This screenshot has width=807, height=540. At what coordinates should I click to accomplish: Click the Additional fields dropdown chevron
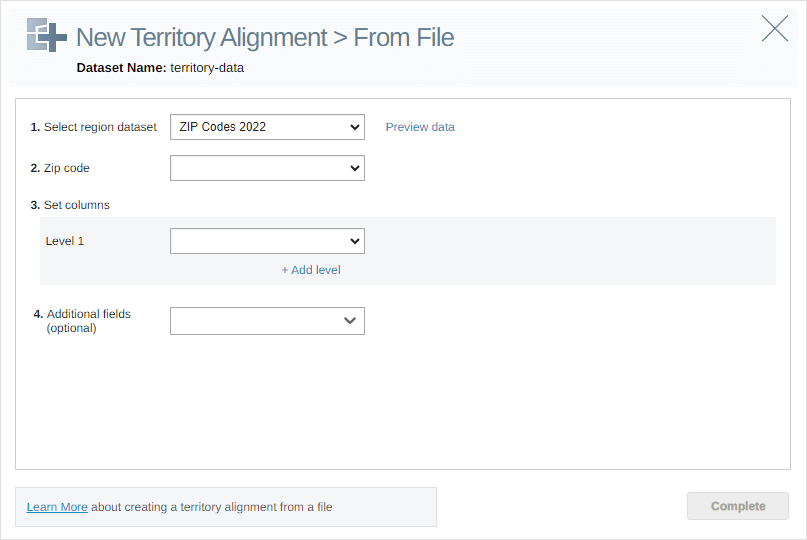350,321
